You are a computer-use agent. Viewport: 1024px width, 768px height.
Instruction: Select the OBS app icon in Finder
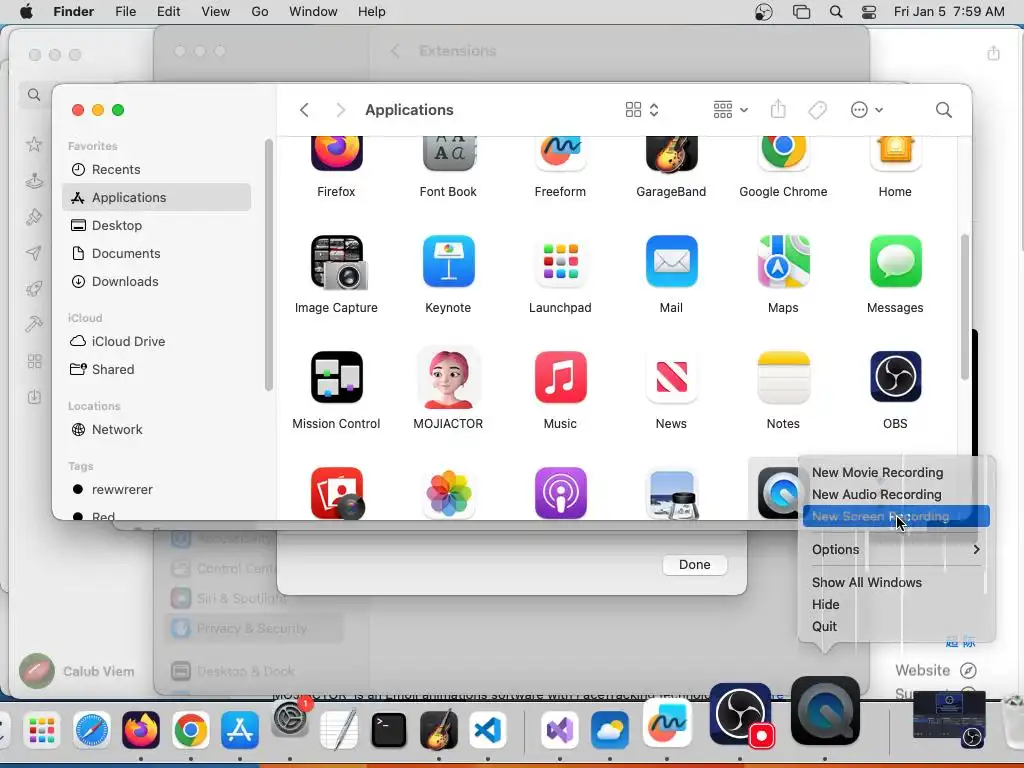[895, 377]
